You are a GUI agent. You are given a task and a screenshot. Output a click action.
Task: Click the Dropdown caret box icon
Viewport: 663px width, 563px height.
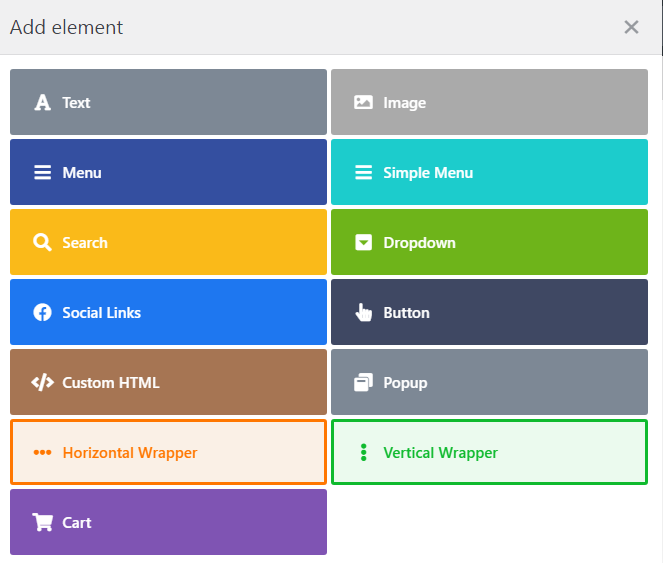tap(363, 242)
